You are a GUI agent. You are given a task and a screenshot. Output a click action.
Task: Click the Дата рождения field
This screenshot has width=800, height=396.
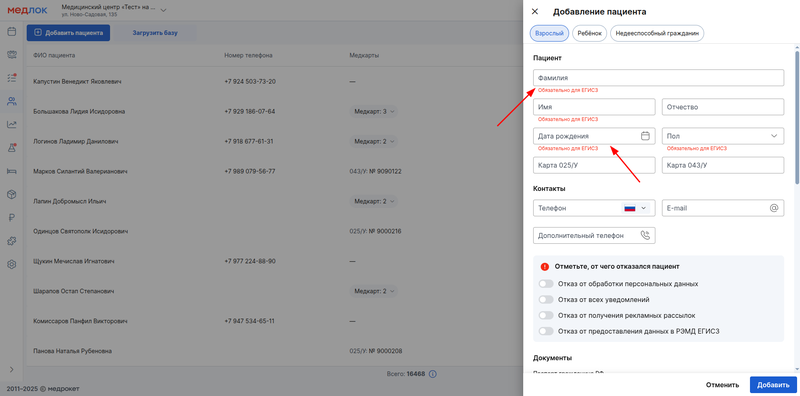(594, 136)
